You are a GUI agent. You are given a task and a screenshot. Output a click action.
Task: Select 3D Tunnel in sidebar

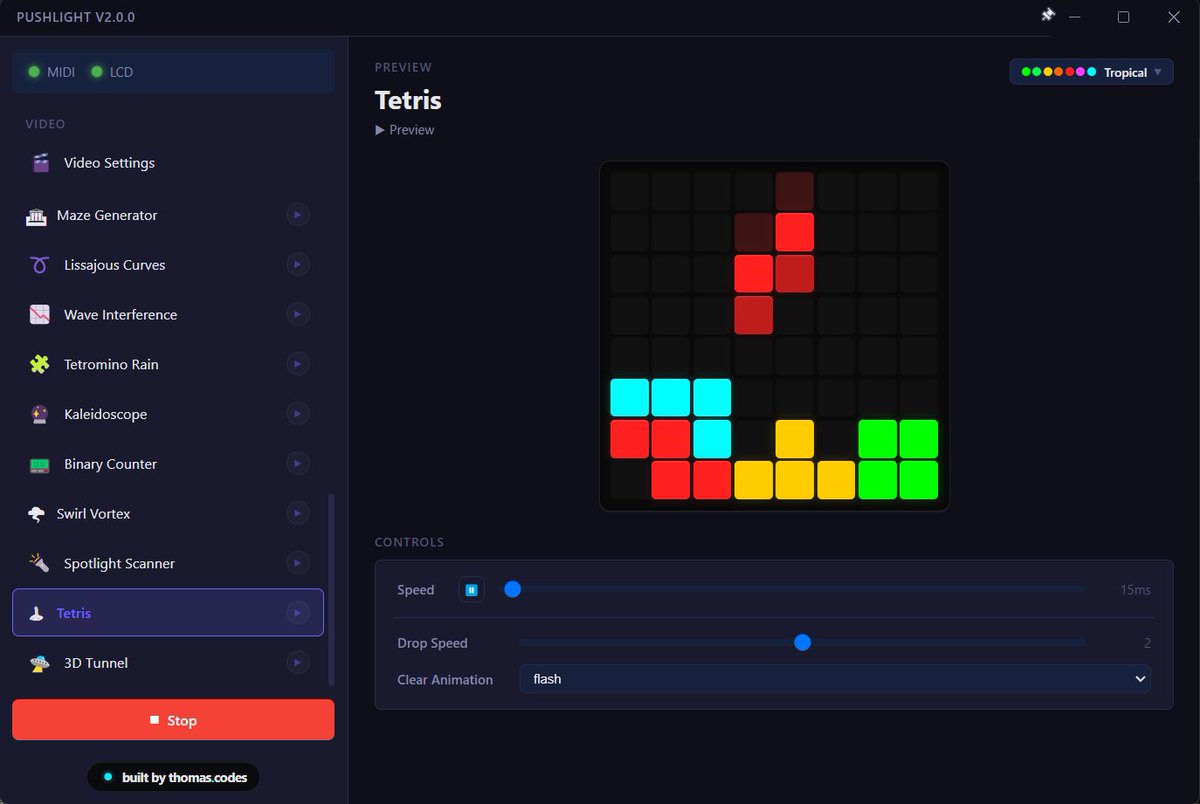(168, 663)
